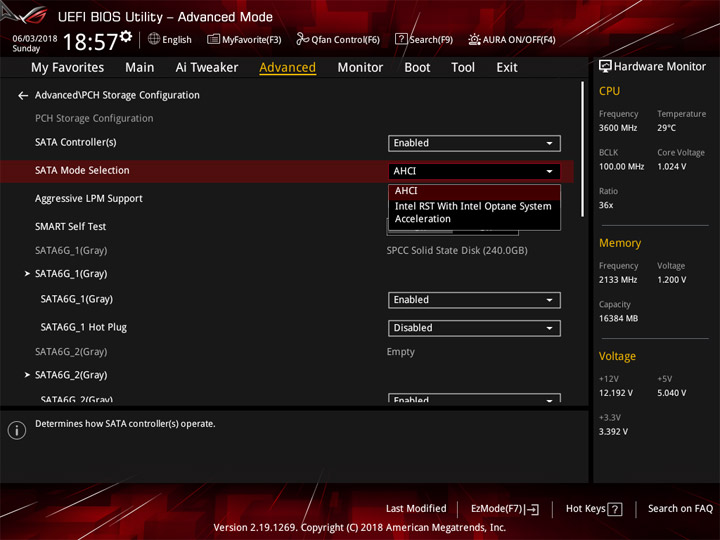The height and width of the screenshot is (540, 720).
Task: Switch to the Monitor tab
Action: pyautogui.click(x=360, y=68)
